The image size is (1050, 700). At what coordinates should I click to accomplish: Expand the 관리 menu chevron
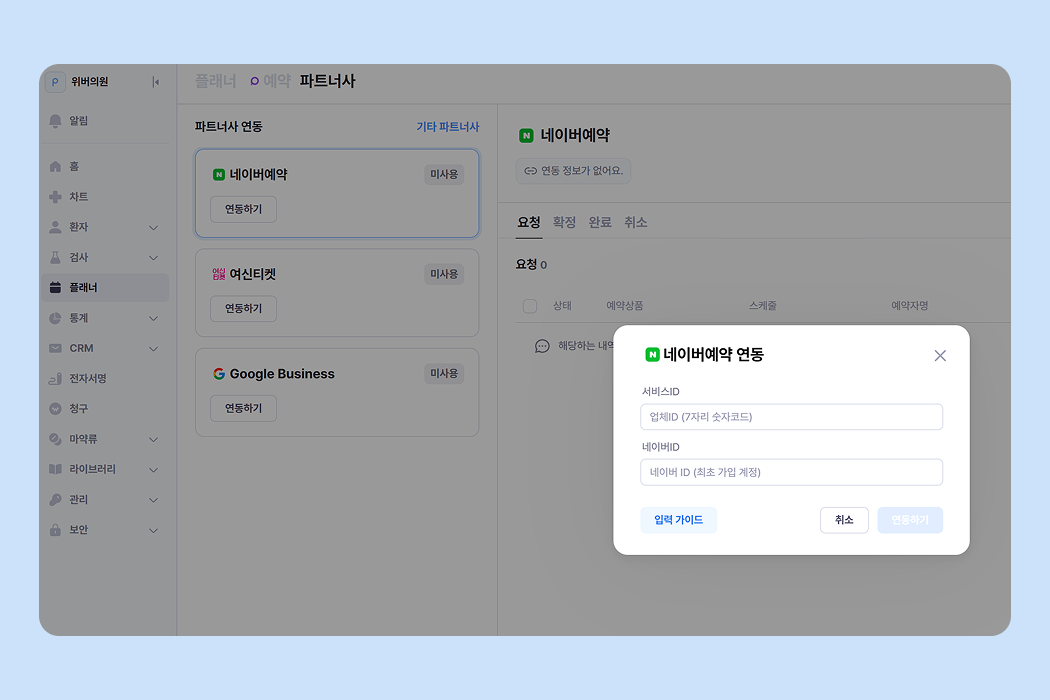[153, 500]
